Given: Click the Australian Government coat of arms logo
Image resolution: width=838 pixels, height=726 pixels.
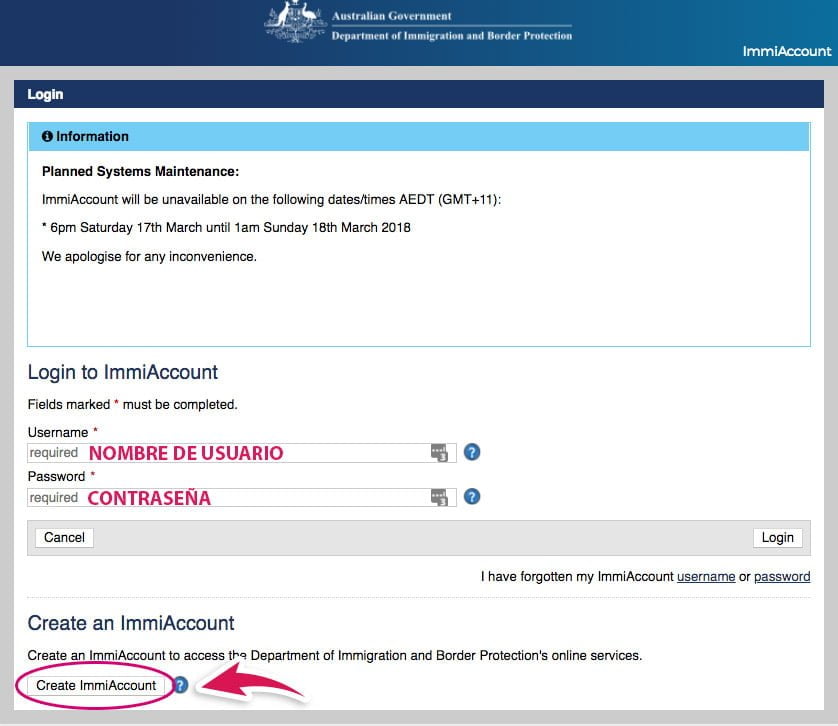Looking at the screenshot, I should [295, 22].
